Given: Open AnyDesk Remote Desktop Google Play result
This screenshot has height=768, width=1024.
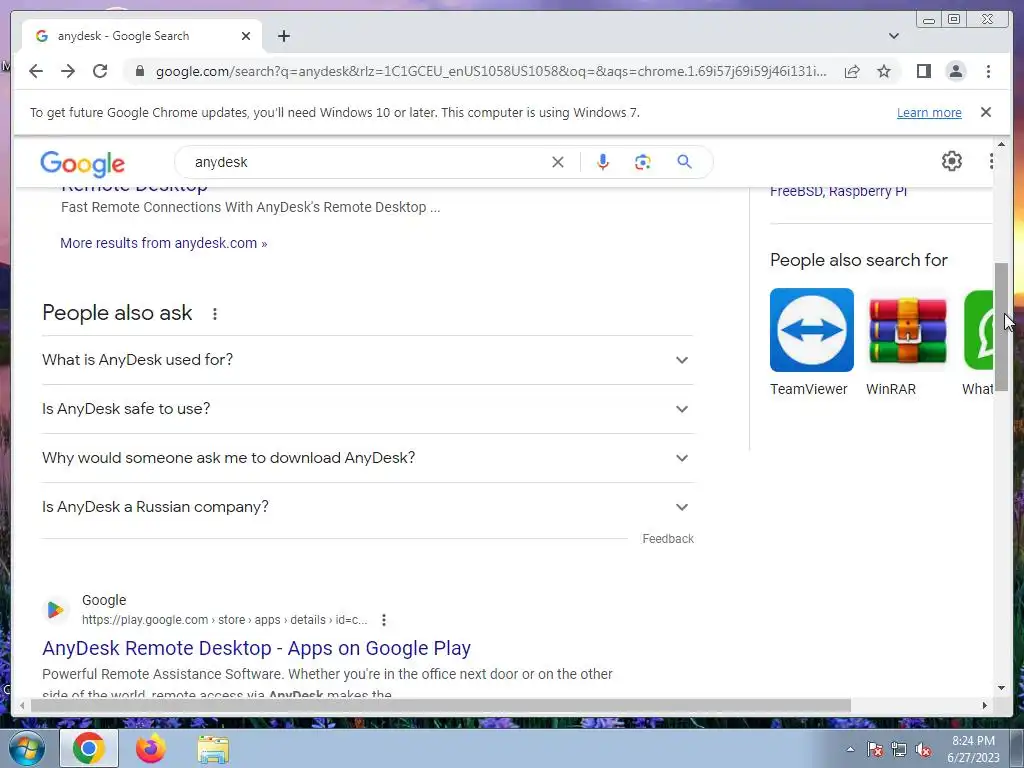Looking at the screenshot, I should pos(256,648).
